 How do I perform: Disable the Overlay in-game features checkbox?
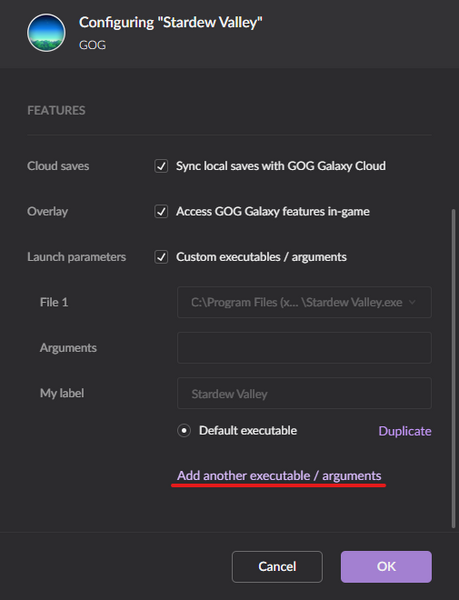click(x=161, y=212)
